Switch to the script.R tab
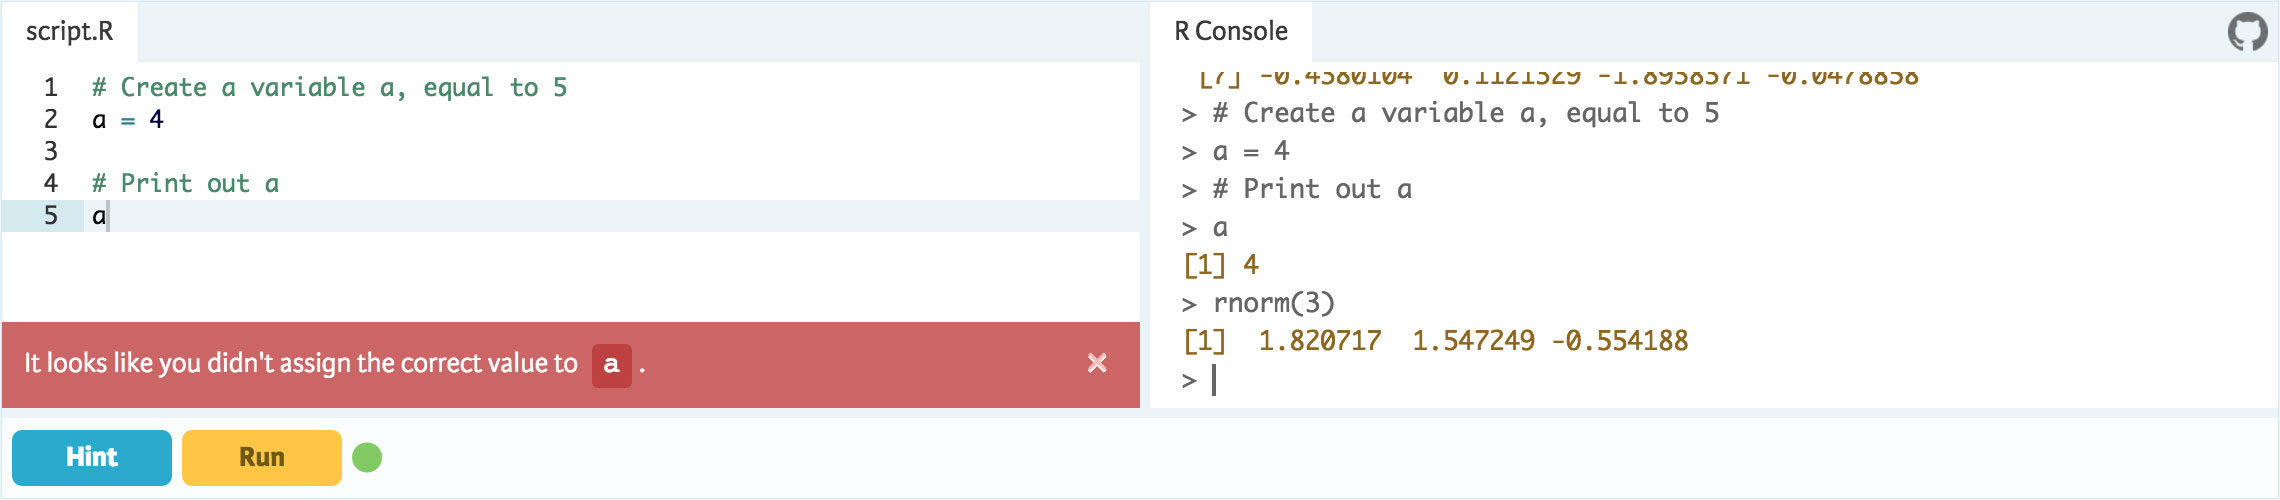Screen dimensions: 2280x500 [69, 32]
